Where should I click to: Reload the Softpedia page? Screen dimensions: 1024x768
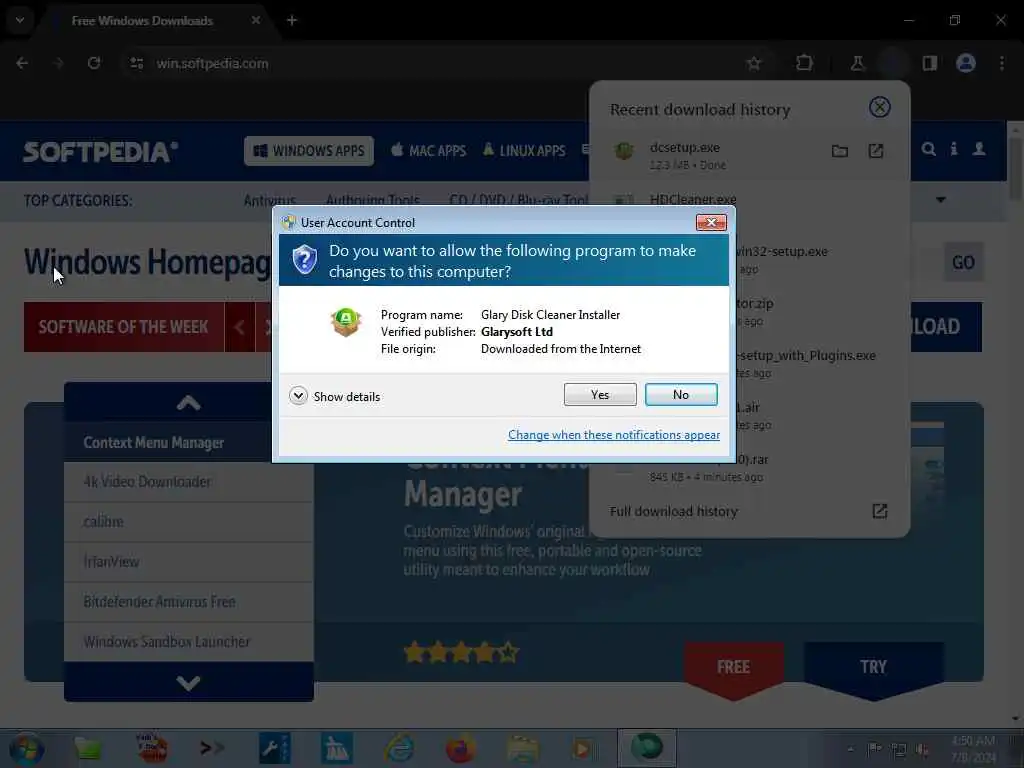click(x=94, y=63)
